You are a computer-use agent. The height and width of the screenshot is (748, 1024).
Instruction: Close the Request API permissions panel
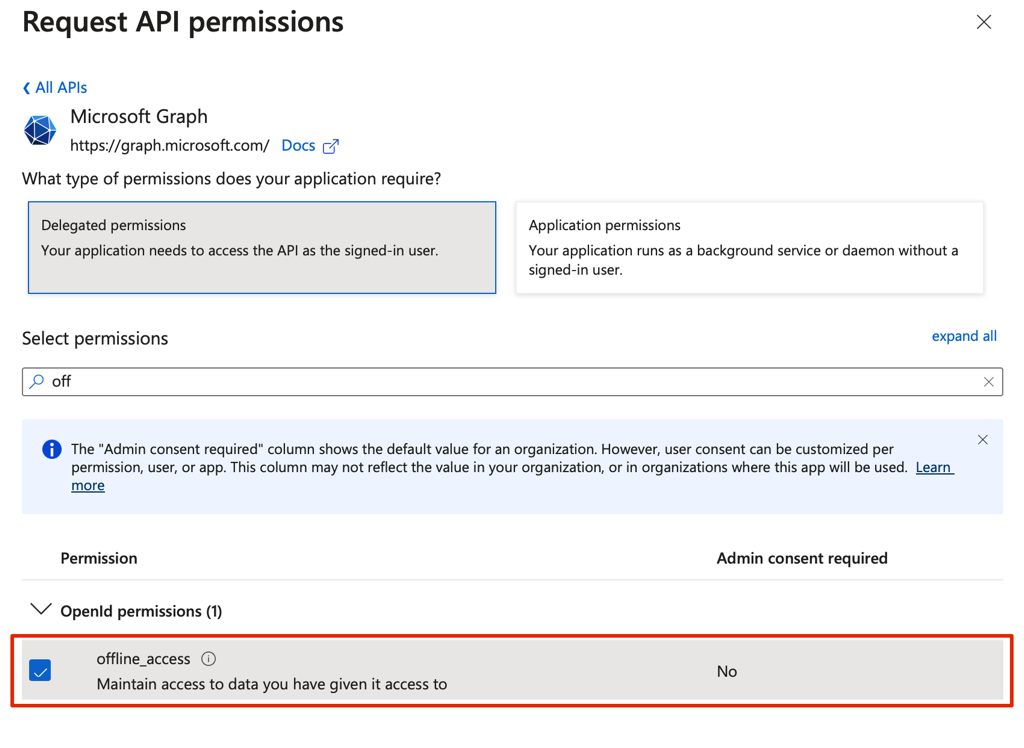pos(984,22)
